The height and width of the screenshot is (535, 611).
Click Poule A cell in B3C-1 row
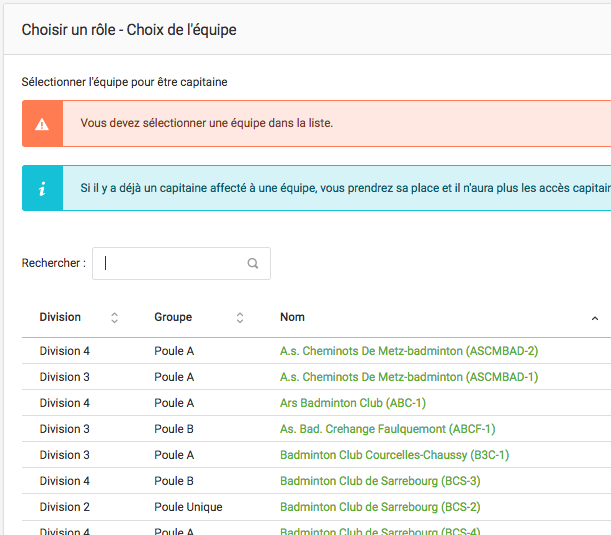(174, 456)
